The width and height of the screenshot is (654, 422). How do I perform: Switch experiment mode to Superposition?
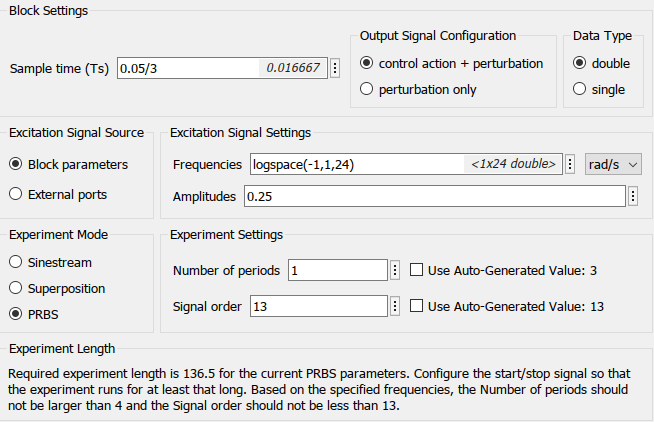[x=15, y=288]
